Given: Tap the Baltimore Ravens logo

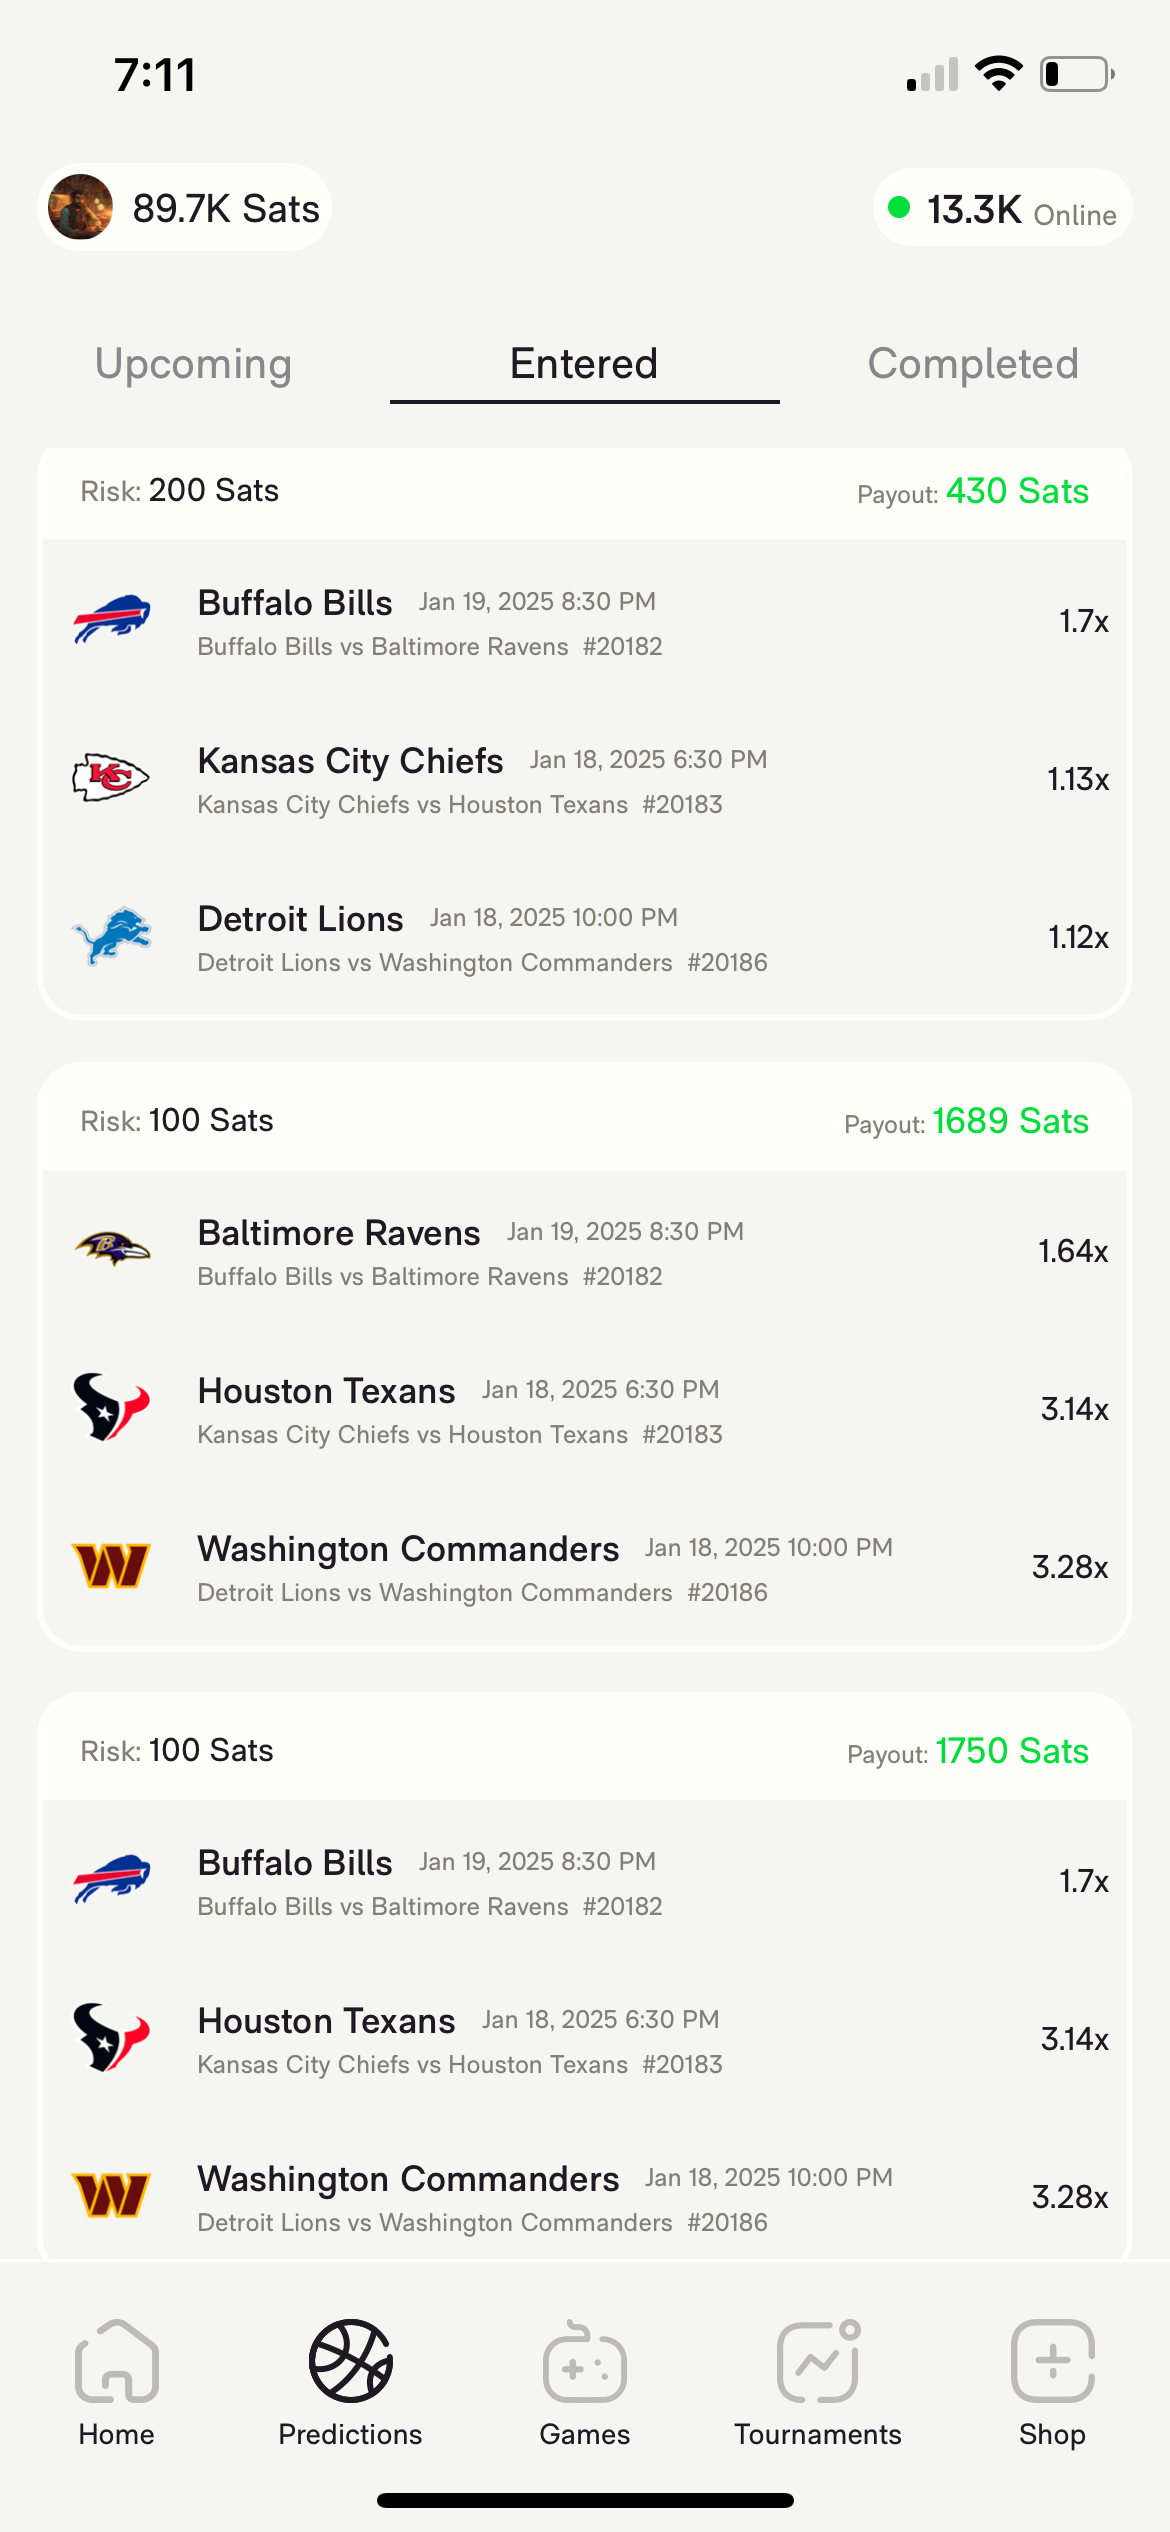Looking at the screenshot, I should (112, 1250).
